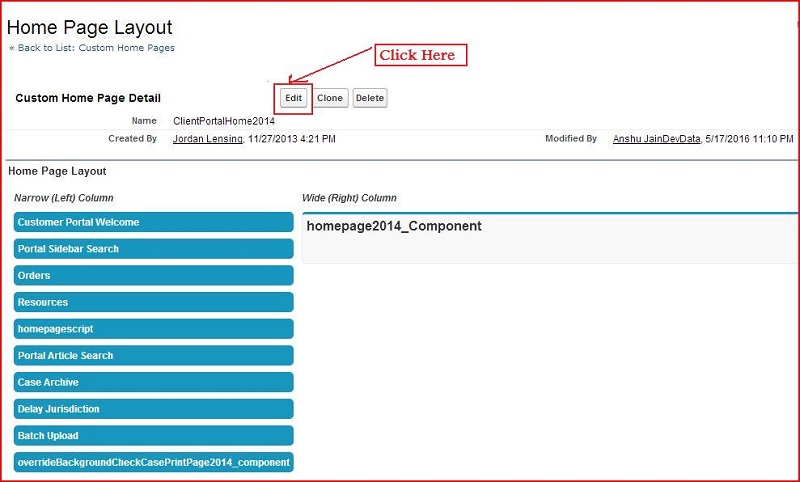Click the Home Page Layout main title
The image size is (800, 482).
point(90,28)
